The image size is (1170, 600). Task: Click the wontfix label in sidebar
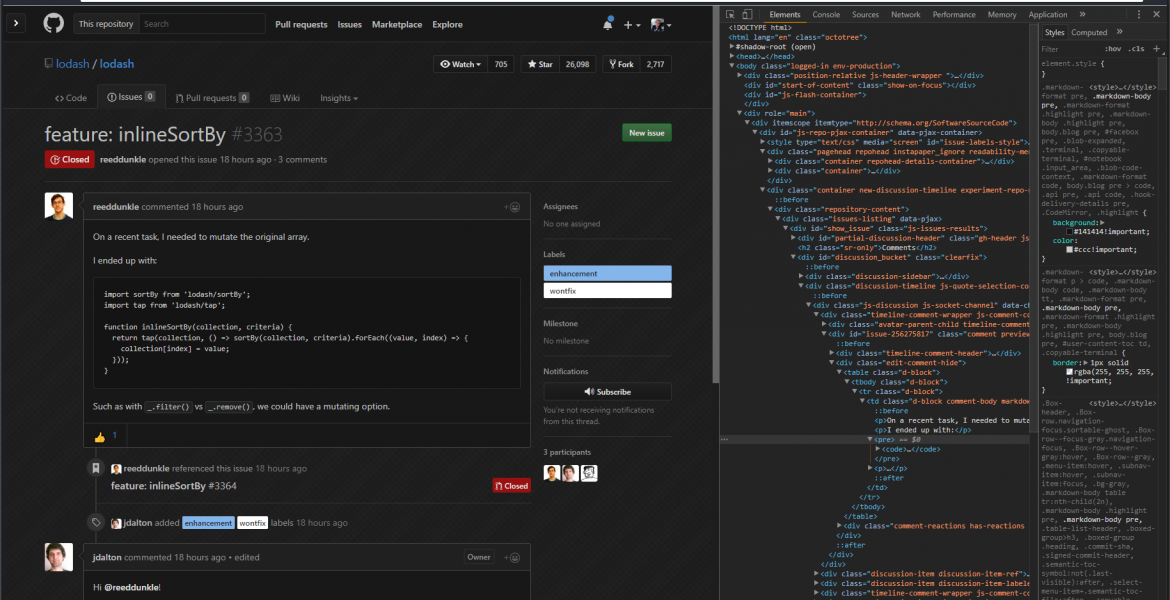point(607,291)
